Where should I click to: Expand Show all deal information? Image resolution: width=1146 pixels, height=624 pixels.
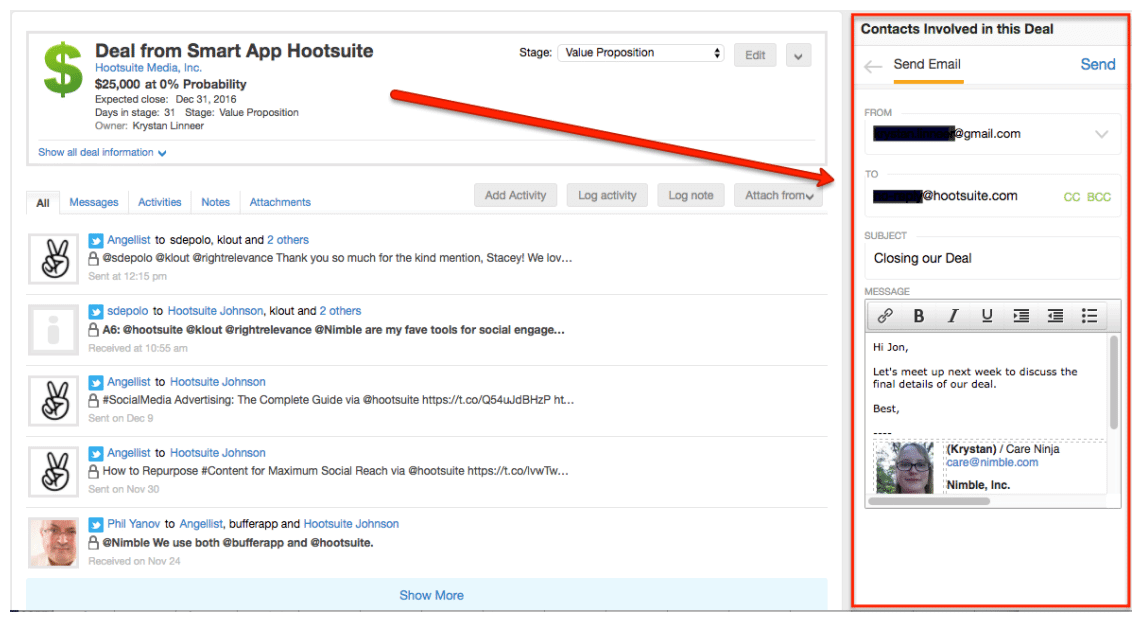tap(102, 153)
